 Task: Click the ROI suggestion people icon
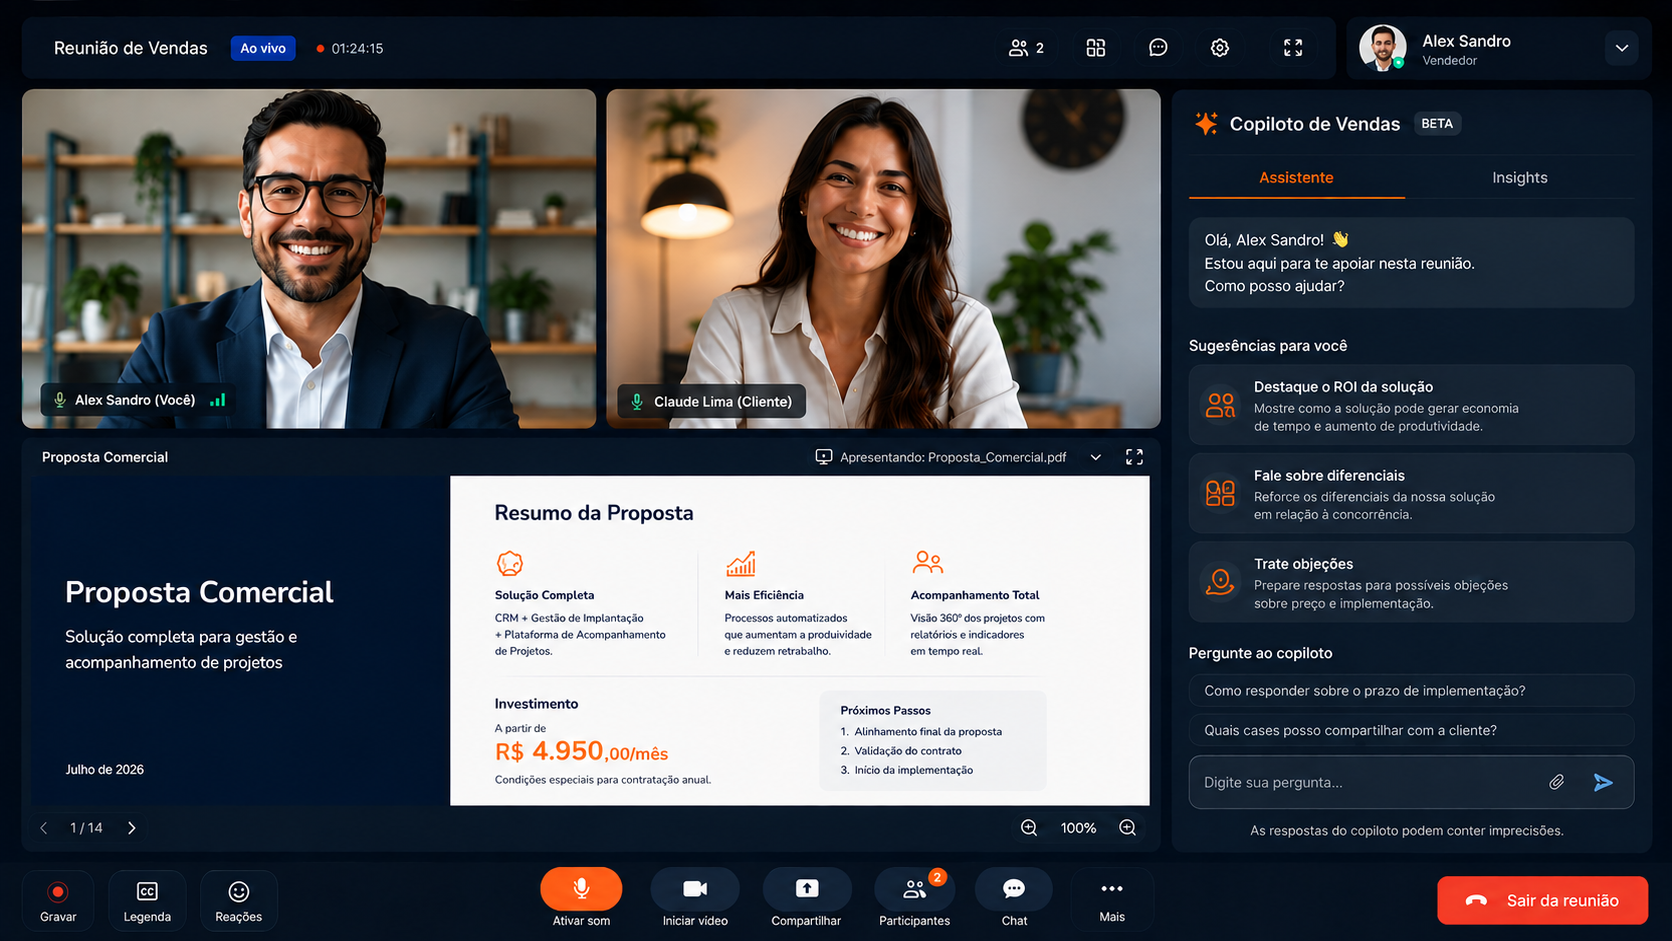click(x=1220, y=405)
